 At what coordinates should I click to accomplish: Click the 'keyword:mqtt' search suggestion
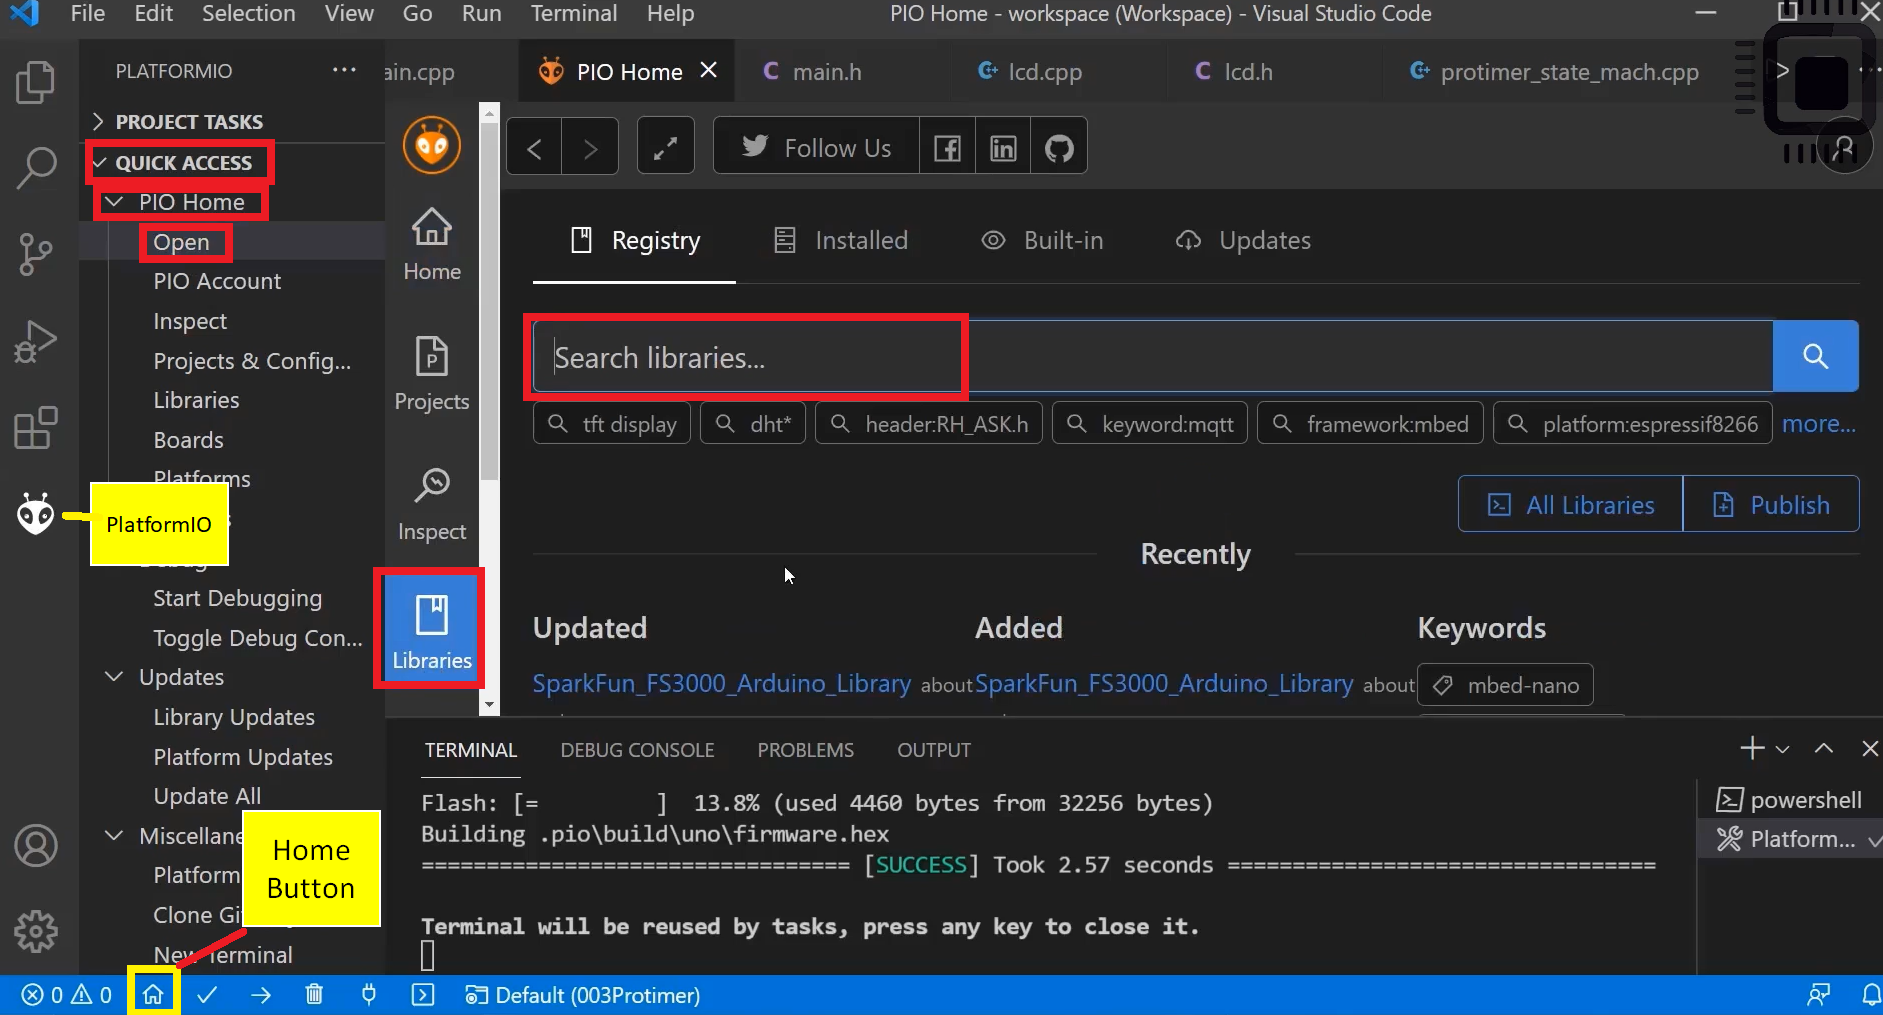[x=1150, y=424]
